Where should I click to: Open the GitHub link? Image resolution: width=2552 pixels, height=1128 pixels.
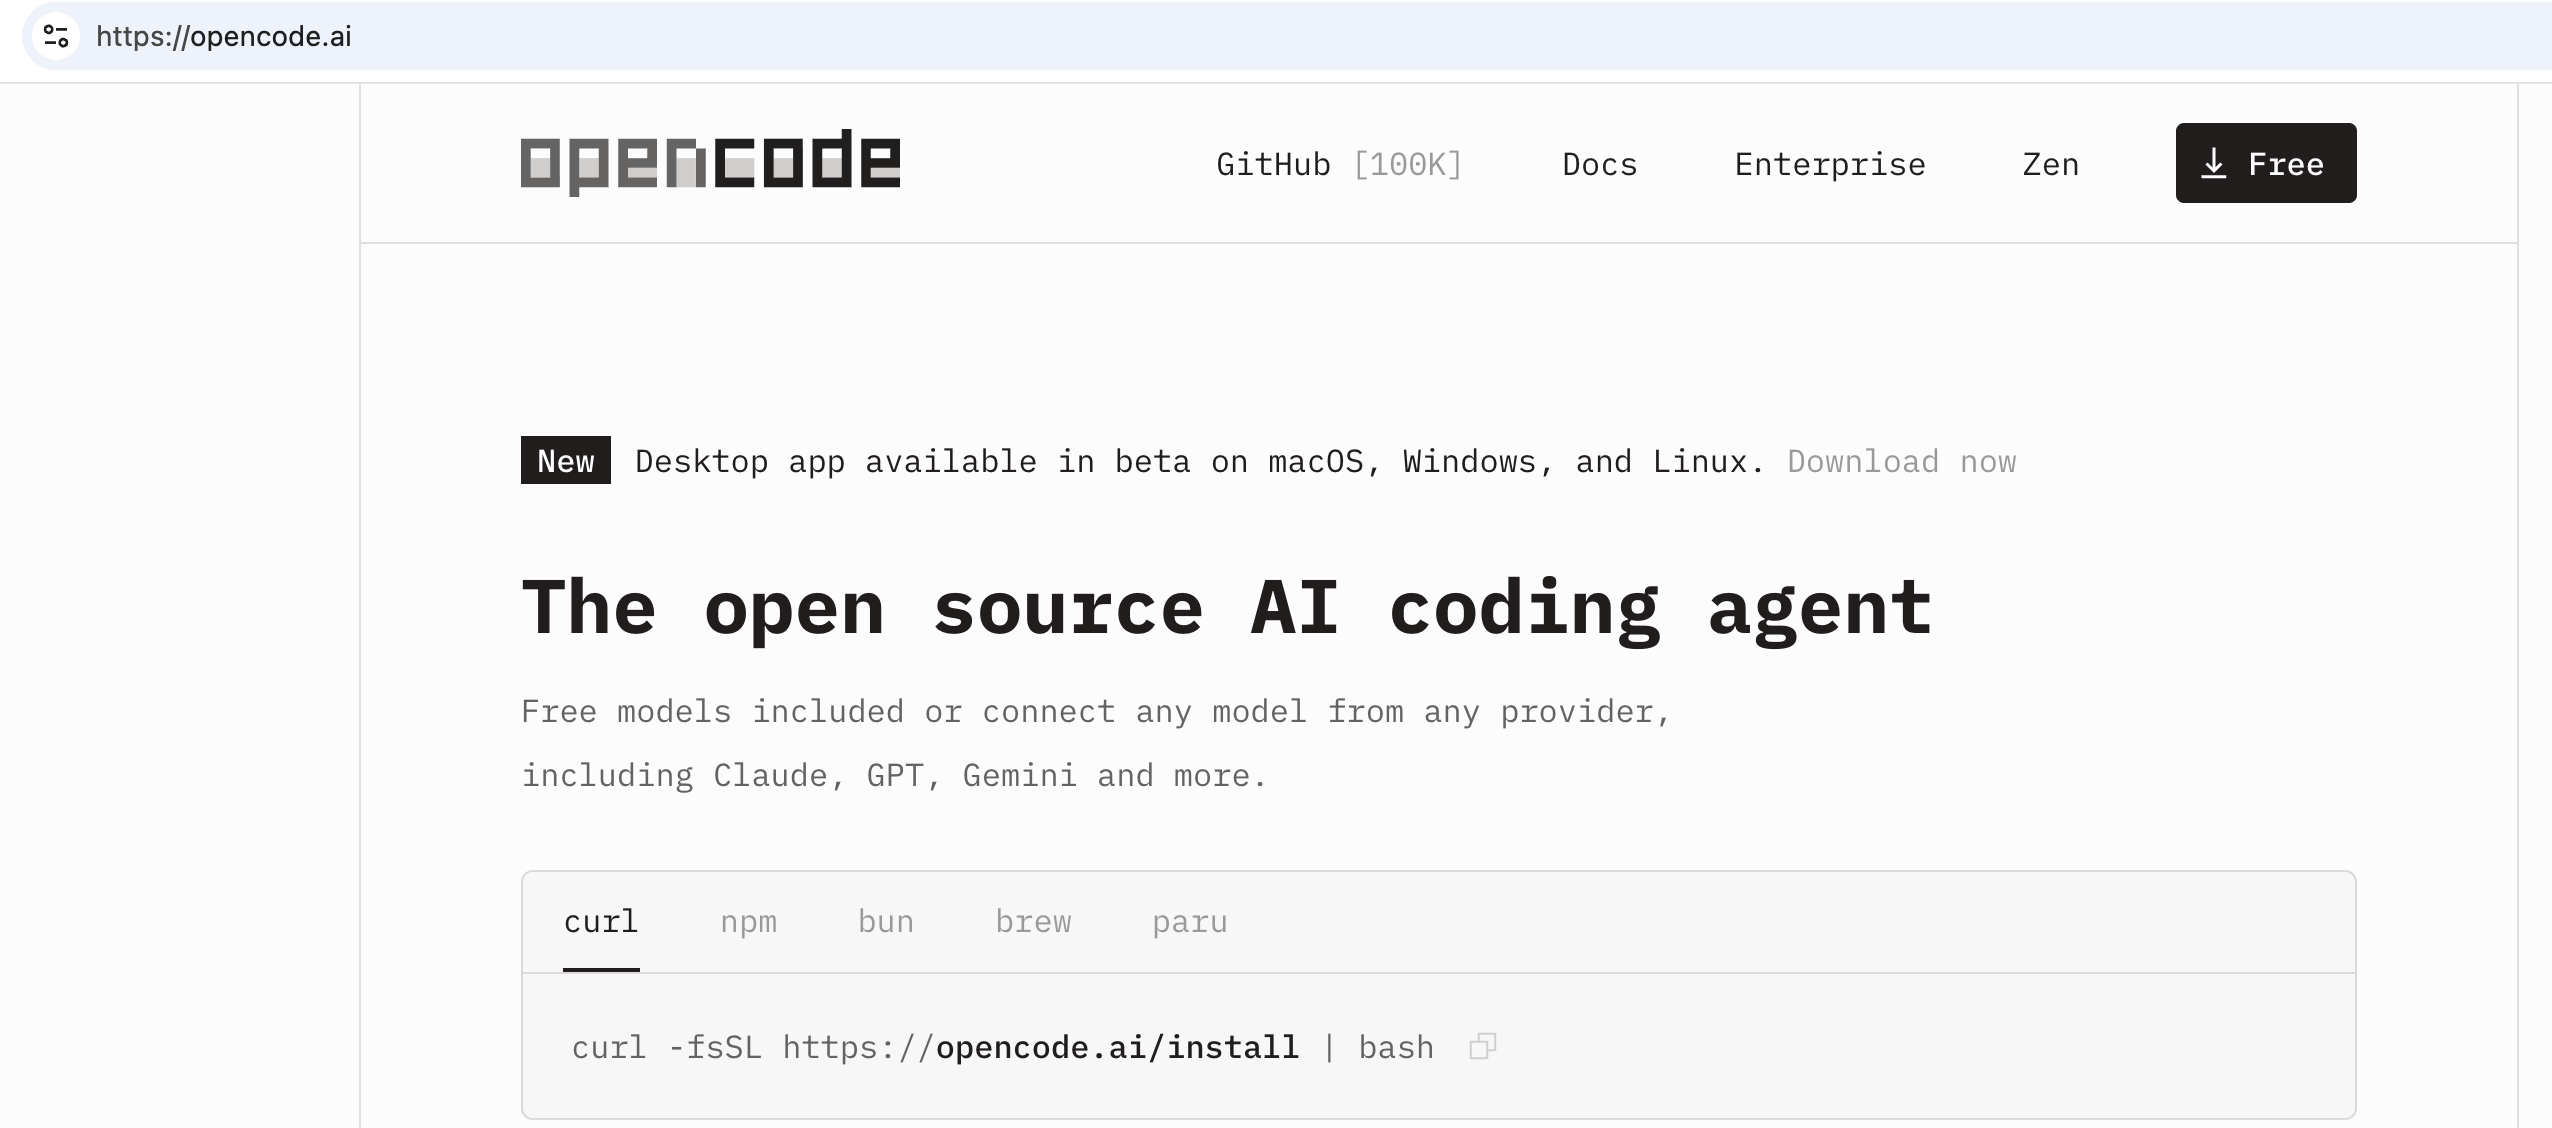(x=1271, y=163)
